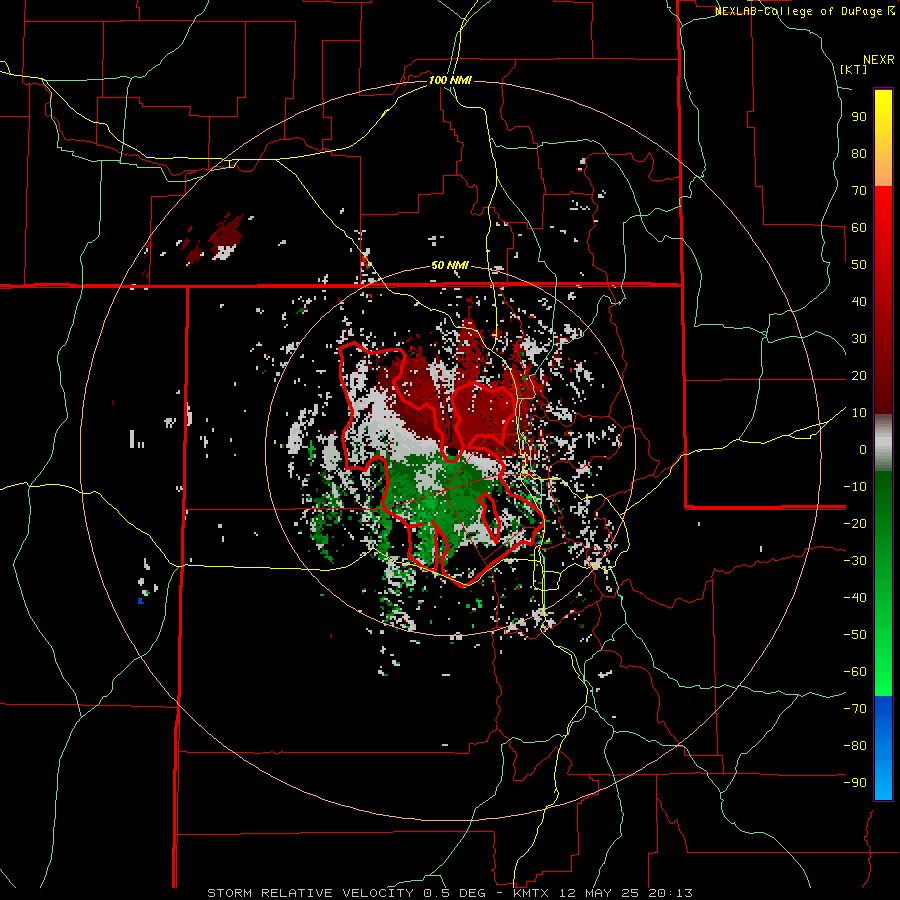The image size is (900, 900).
Task: Click the -20 value on the velocity scale
Action: pos(855,523)
